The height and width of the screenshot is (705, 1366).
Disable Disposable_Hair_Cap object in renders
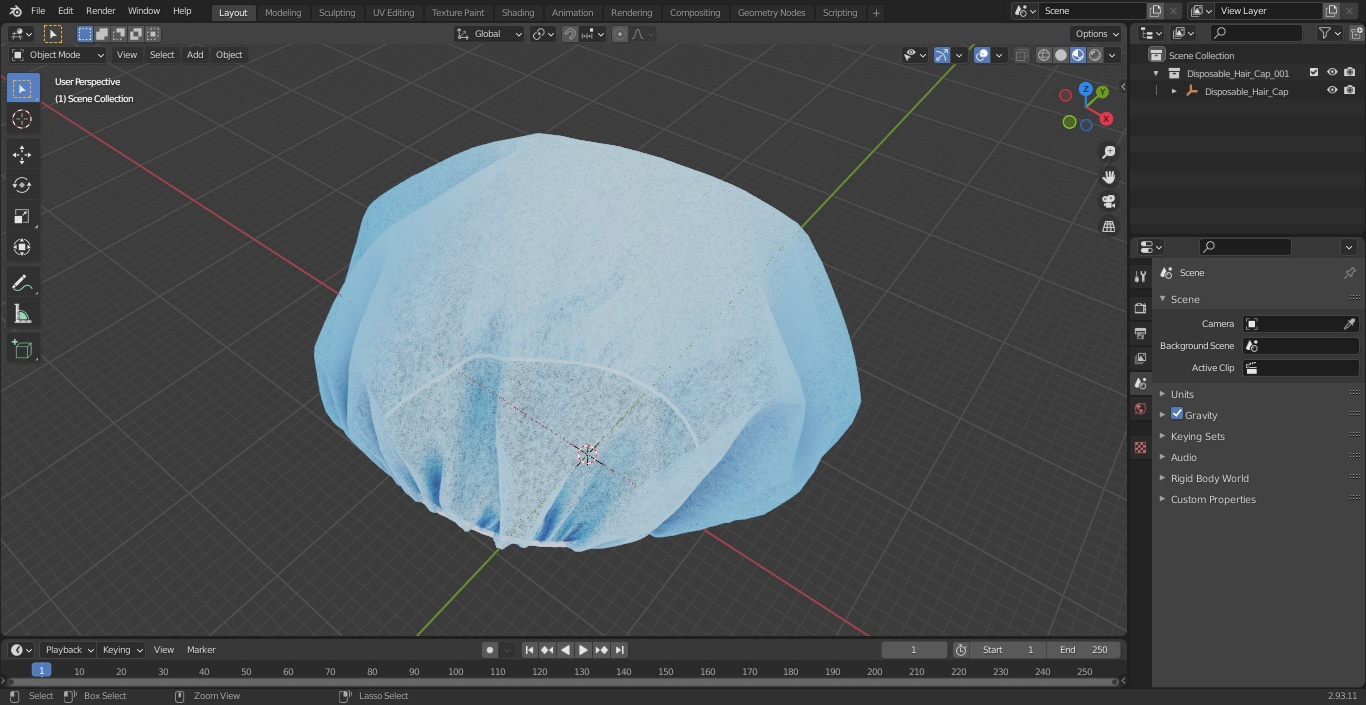pos(1350,90)
